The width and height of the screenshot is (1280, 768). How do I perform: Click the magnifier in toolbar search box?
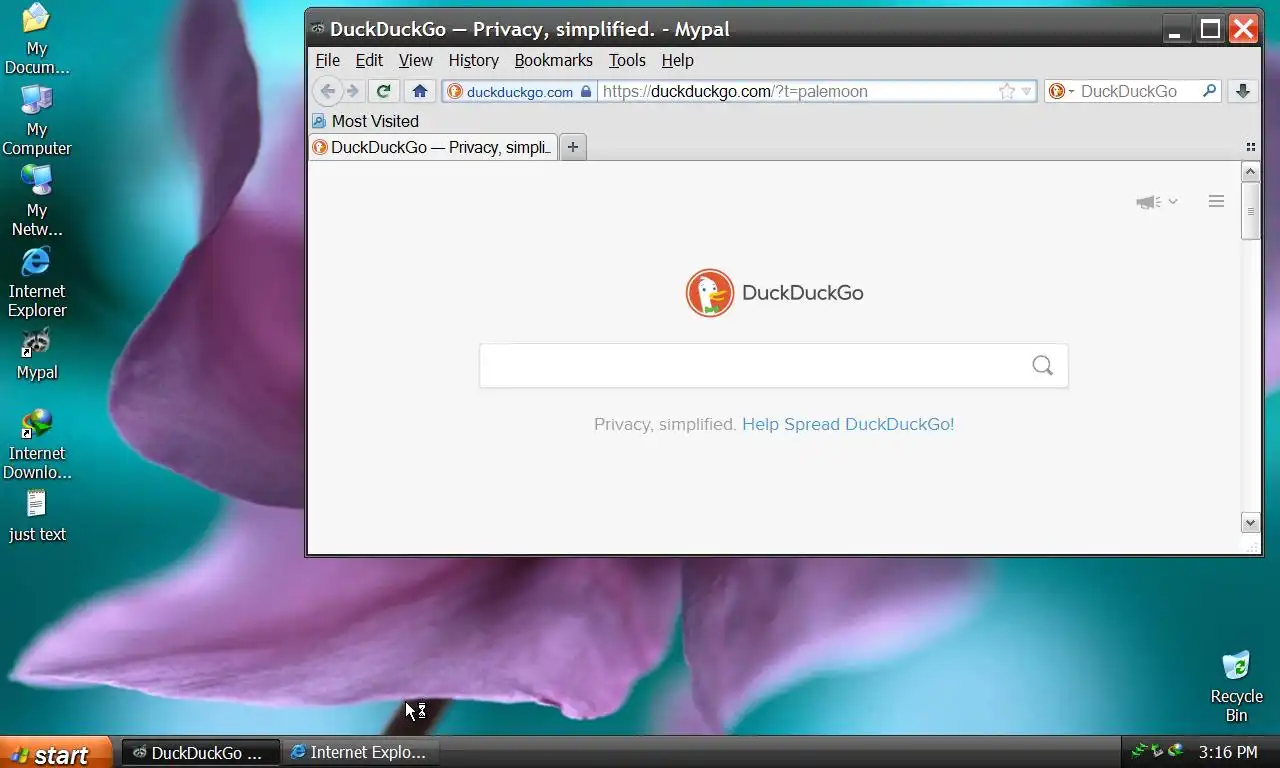1209,91
